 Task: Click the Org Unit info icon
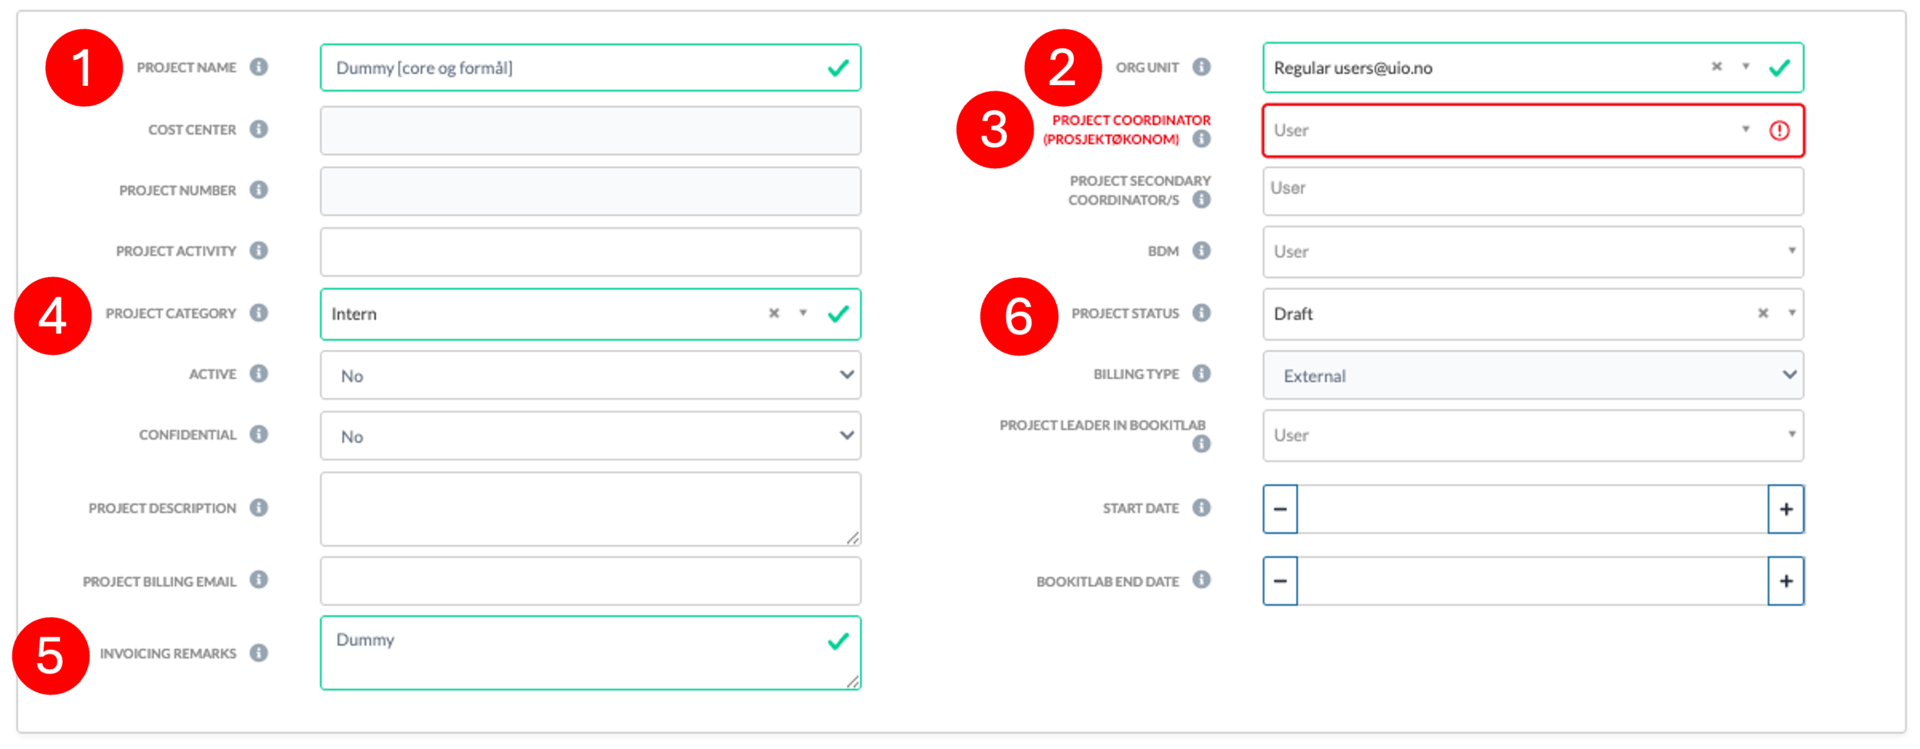click(1202, 67)
